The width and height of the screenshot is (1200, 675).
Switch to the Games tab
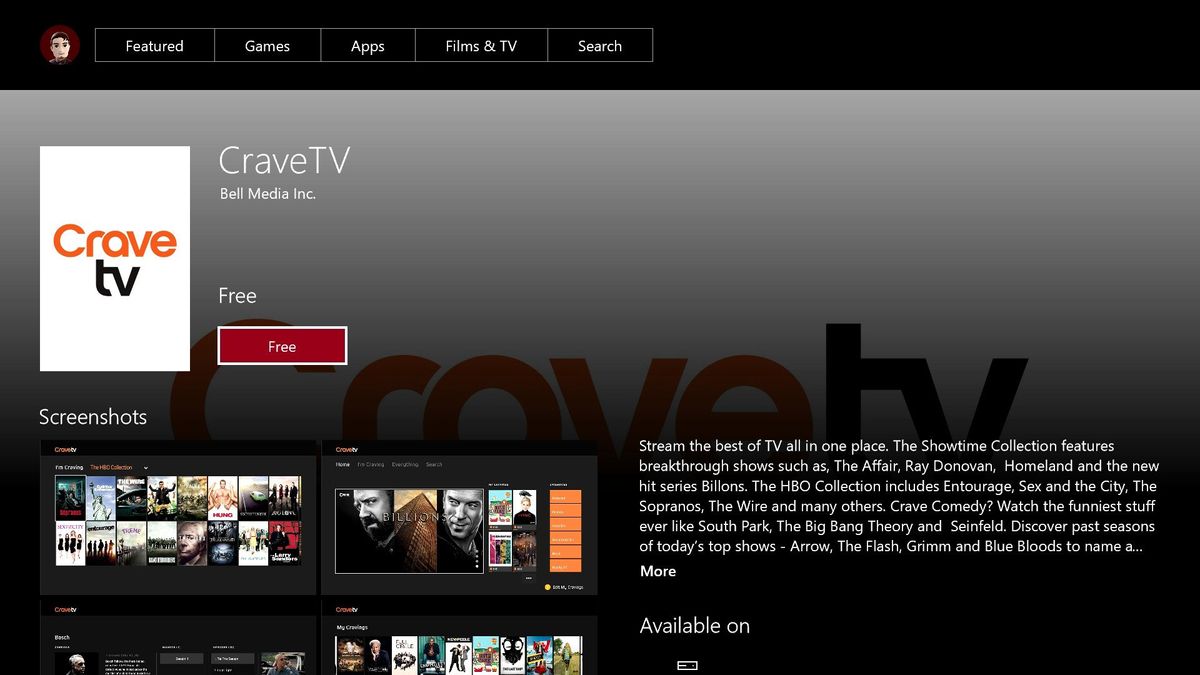267,45
